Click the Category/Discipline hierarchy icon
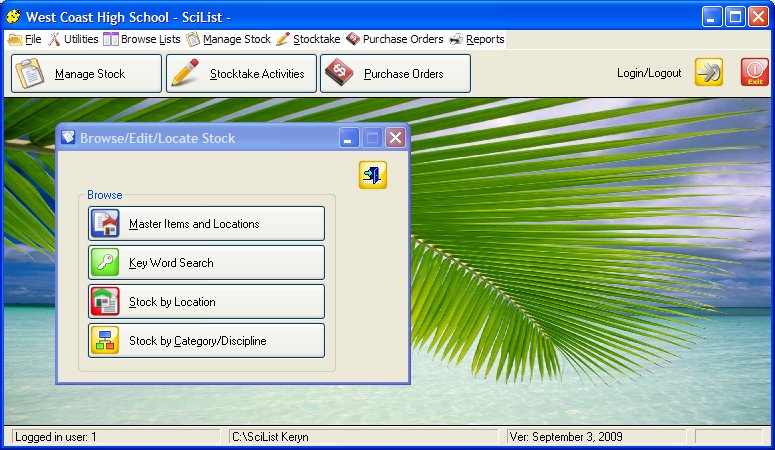Screen dimensions: 775x450 click(106, 340)
